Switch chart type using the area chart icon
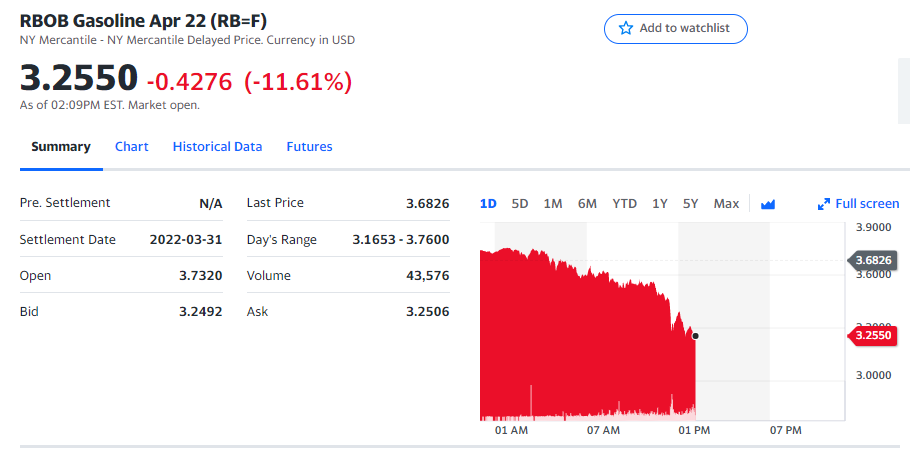The height and width of the screenshot is (462, 910). (768, 204)
